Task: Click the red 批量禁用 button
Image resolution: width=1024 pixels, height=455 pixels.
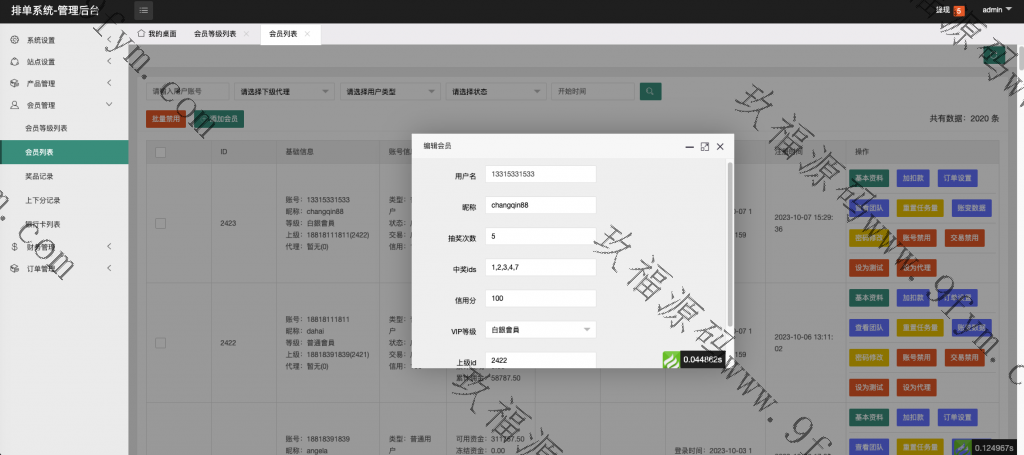Action: click(x=165, y=118)
